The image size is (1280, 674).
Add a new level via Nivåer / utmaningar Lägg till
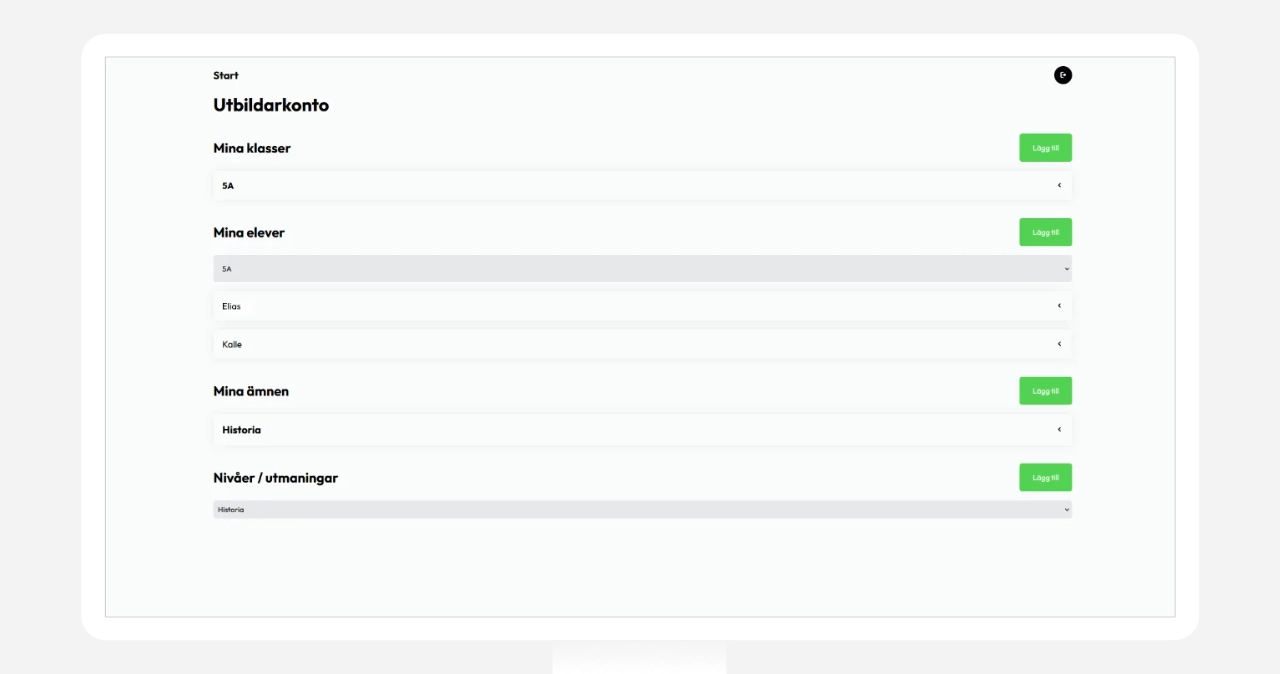[x=1045, y=477]
